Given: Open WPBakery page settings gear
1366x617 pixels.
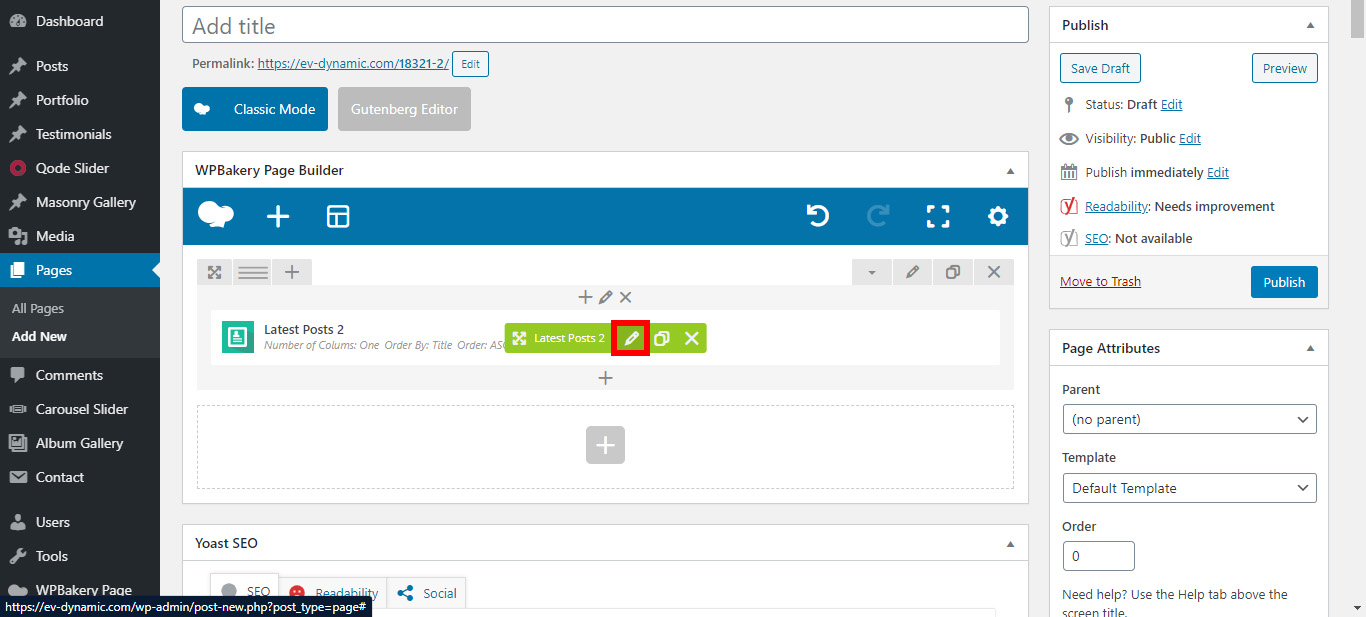Looking at the screenshot, I should click(x=997, y=216).
